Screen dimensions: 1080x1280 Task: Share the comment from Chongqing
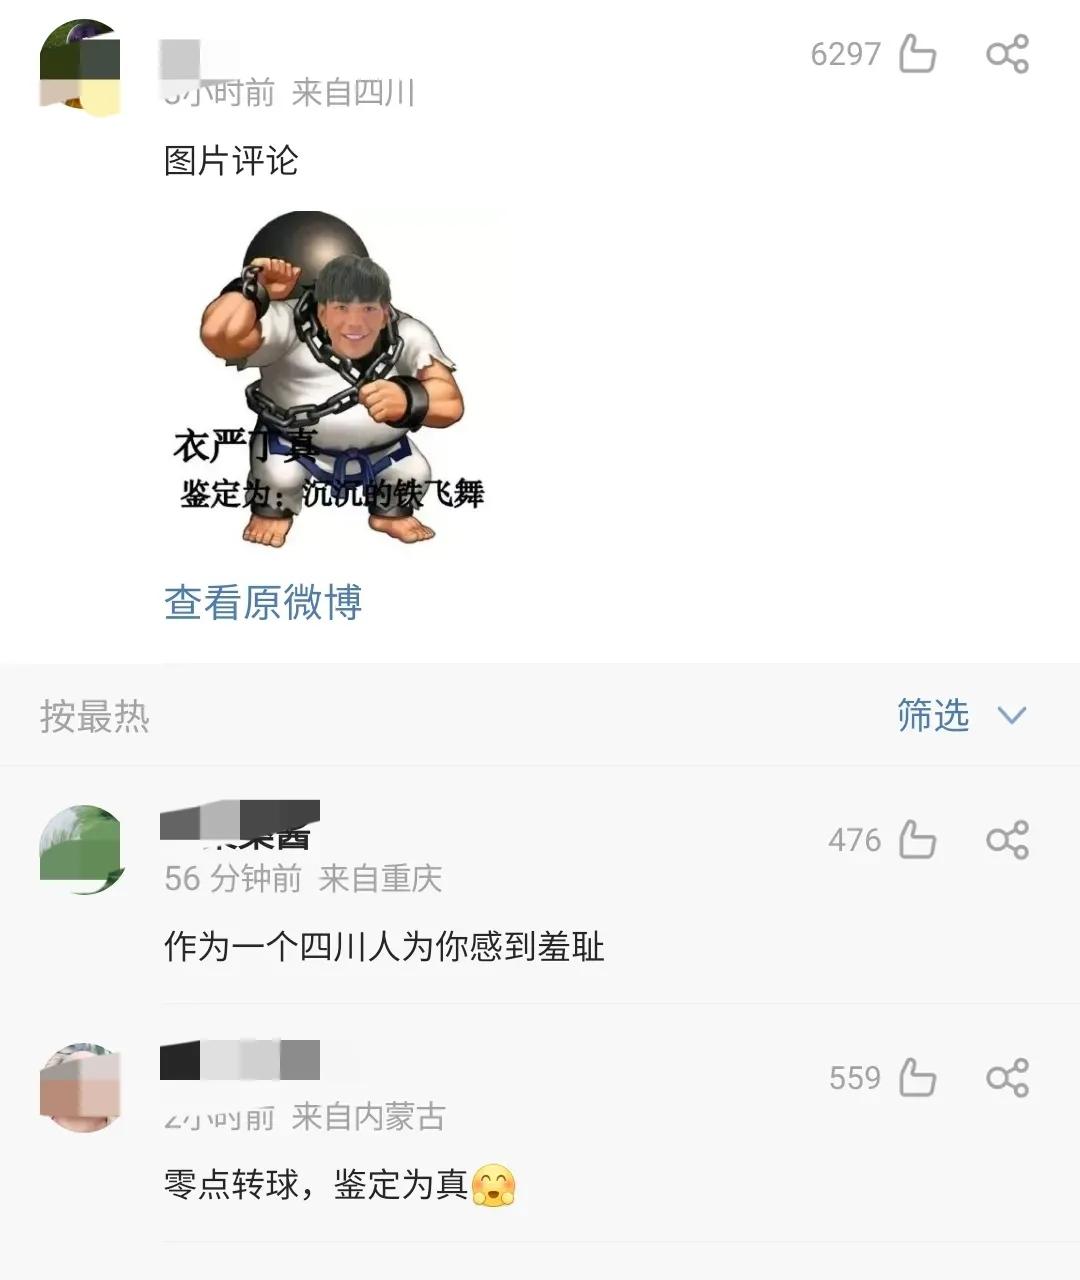[x=1007, y=839]
